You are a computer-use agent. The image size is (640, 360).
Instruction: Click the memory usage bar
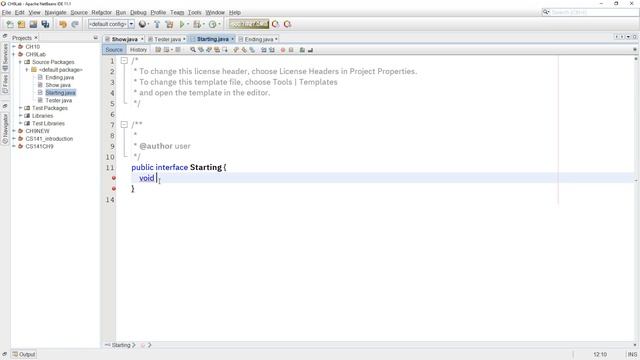249,24
